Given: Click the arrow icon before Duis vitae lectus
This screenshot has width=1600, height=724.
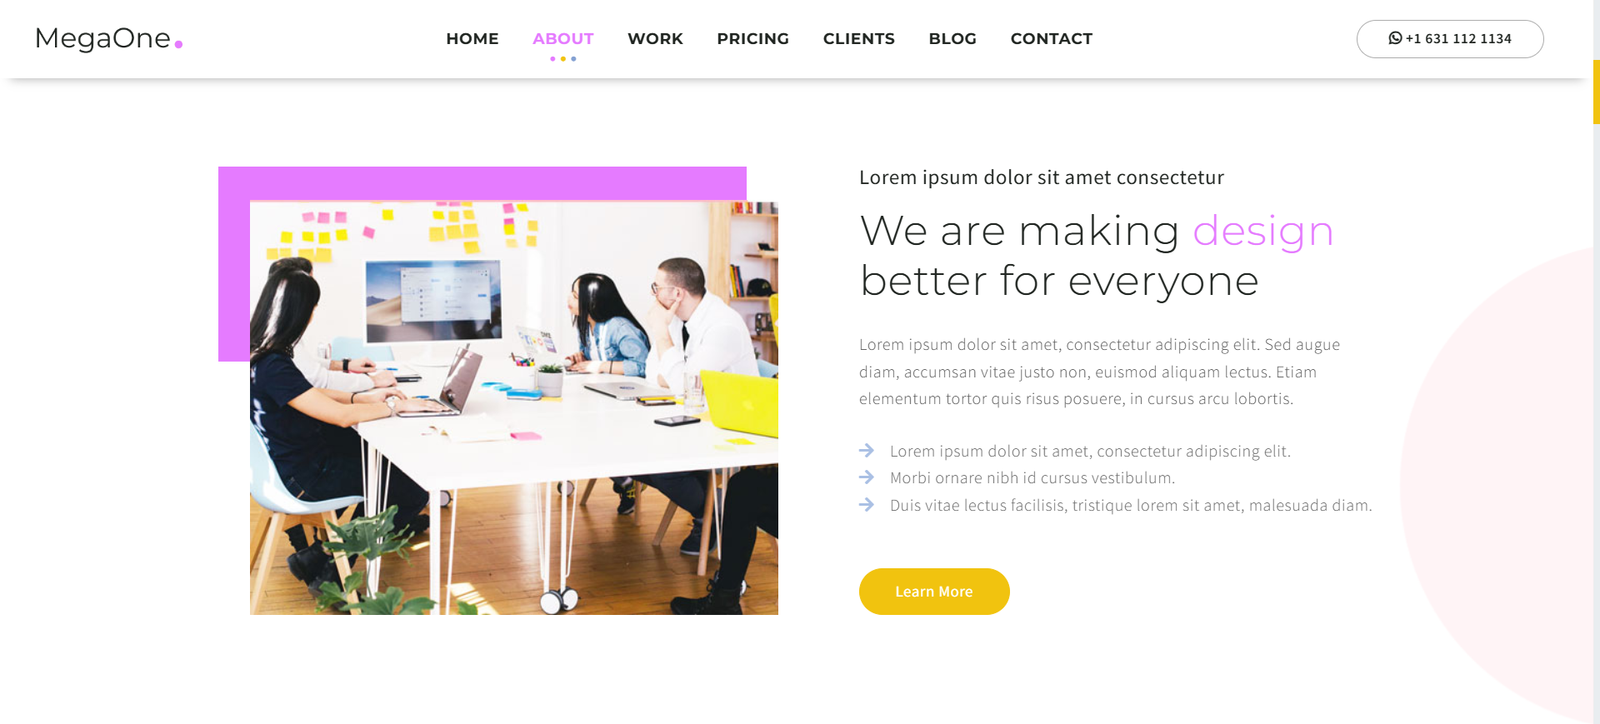Looking at the screenshot, I should click(866, 505).
